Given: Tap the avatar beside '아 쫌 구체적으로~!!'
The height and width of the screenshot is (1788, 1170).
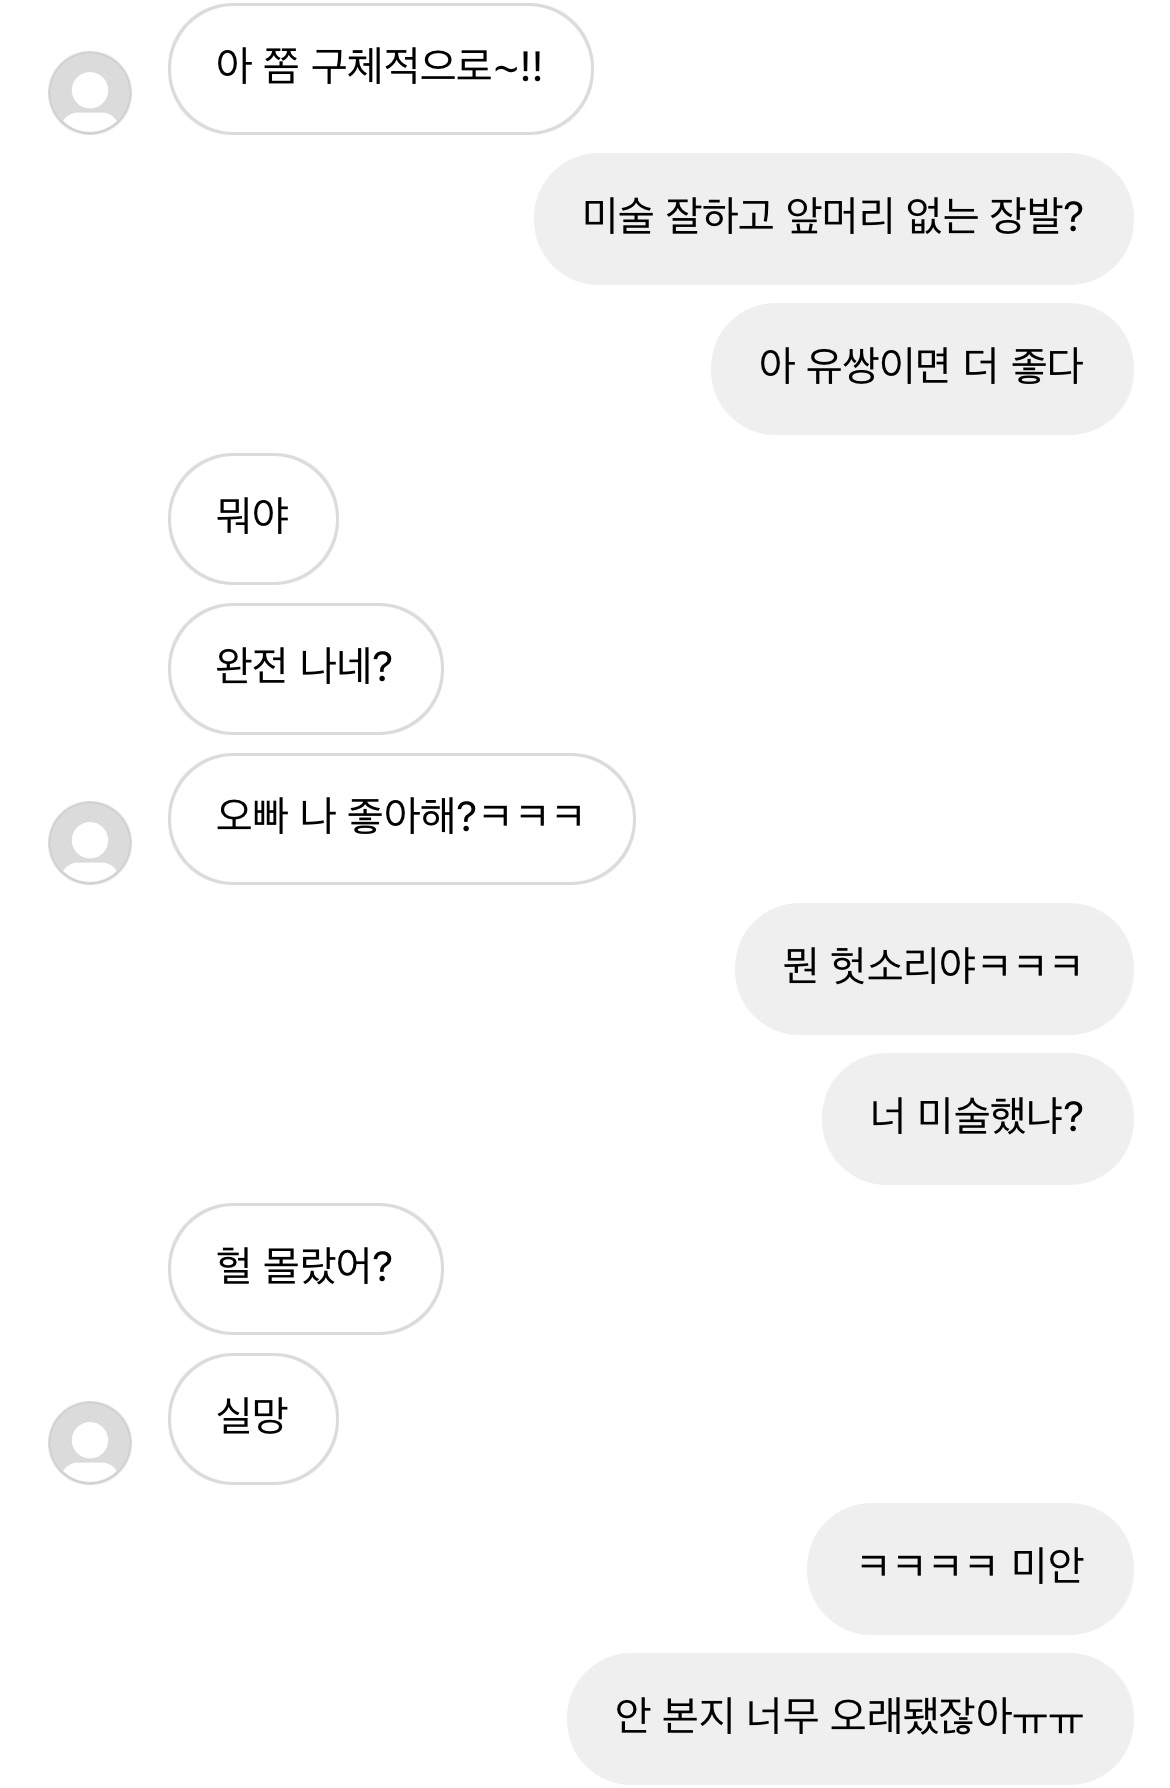Looking at the screenshot, I should (90, 93).
